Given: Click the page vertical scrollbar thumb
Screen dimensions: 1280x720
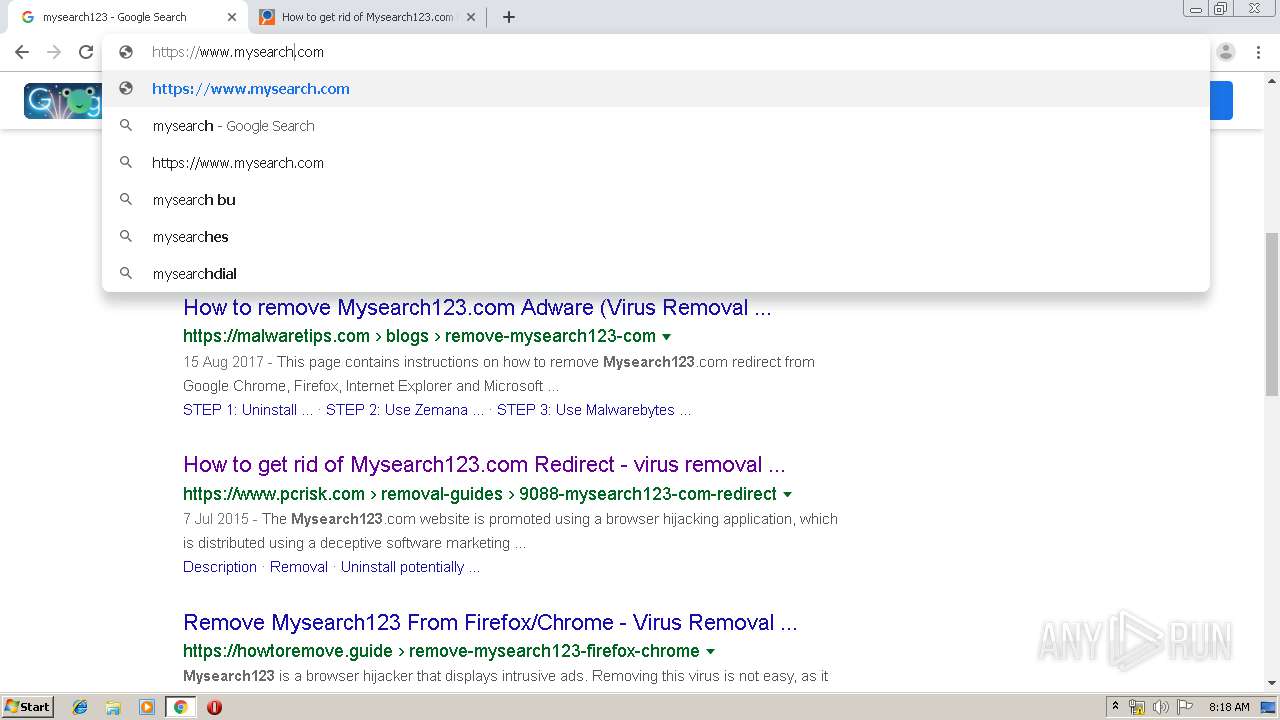Looking at the screenshot, I should pyautogui.click(x=1272, y=313).
